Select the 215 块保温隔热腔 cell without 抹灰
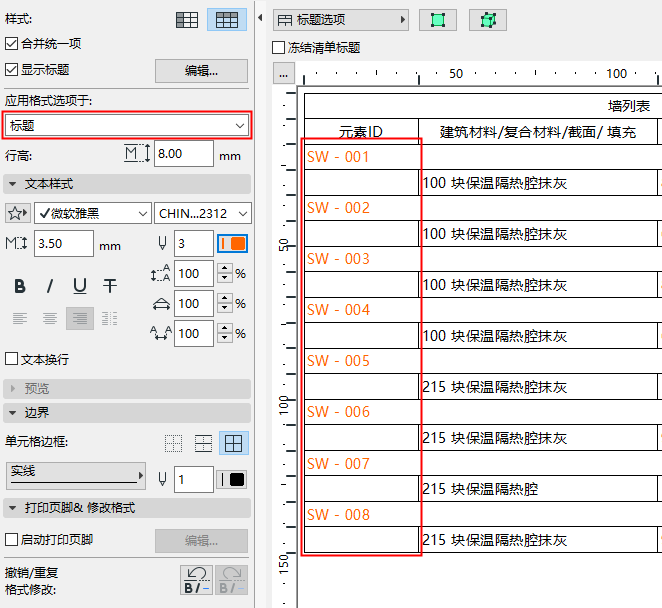The image size is (662, 608). [538, 489]
